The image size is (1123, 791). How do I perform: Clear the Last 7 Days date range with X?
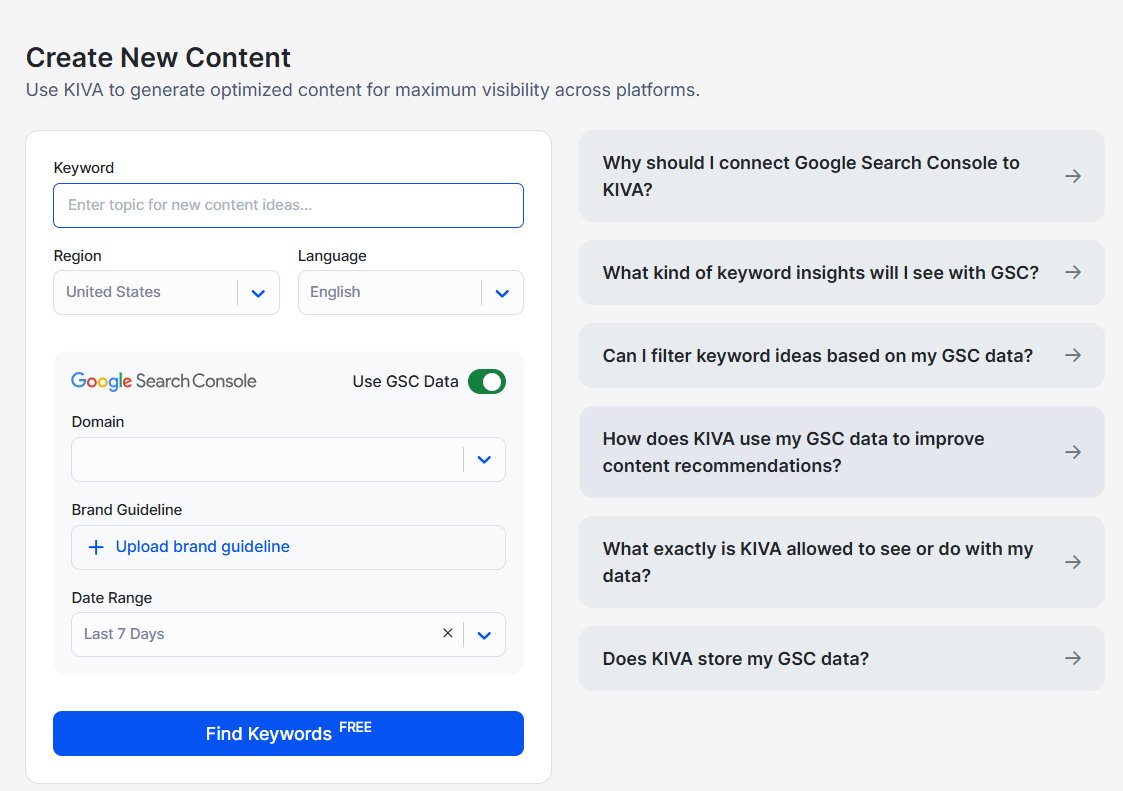point(448,633)
